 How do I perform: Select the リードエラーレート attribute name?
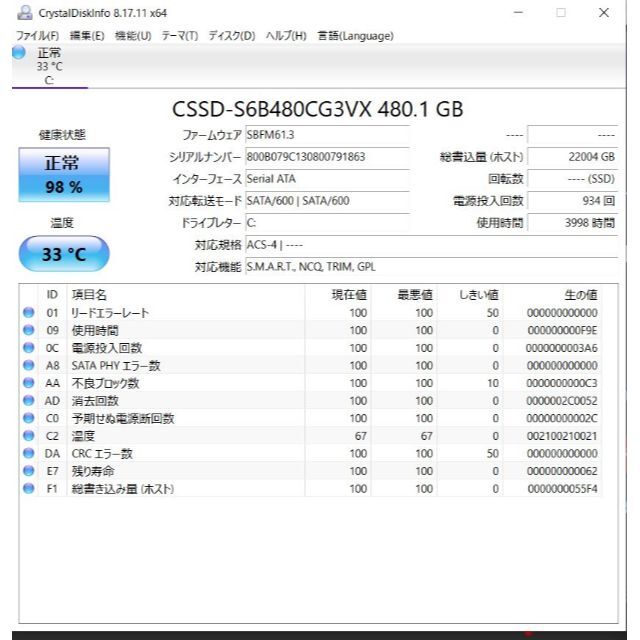coord(110,313)
